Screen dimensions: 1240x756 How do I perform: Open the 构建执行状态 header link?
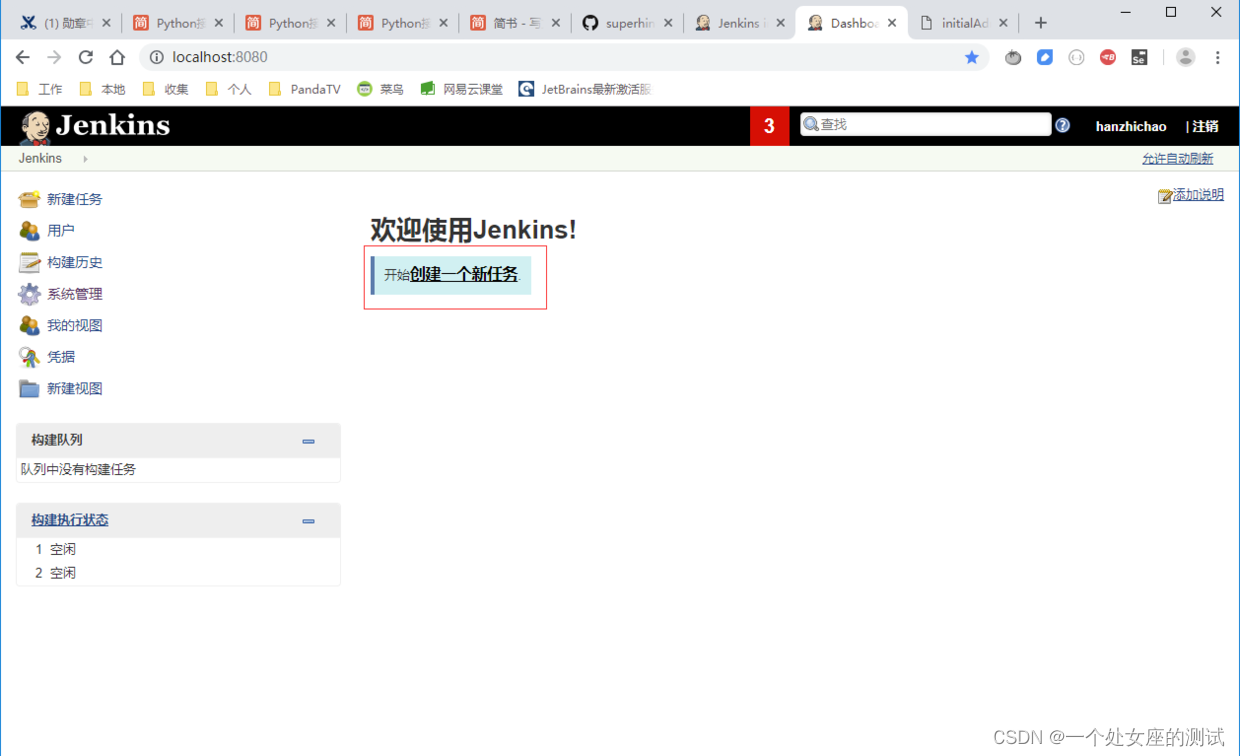click(x=69, y=520)
